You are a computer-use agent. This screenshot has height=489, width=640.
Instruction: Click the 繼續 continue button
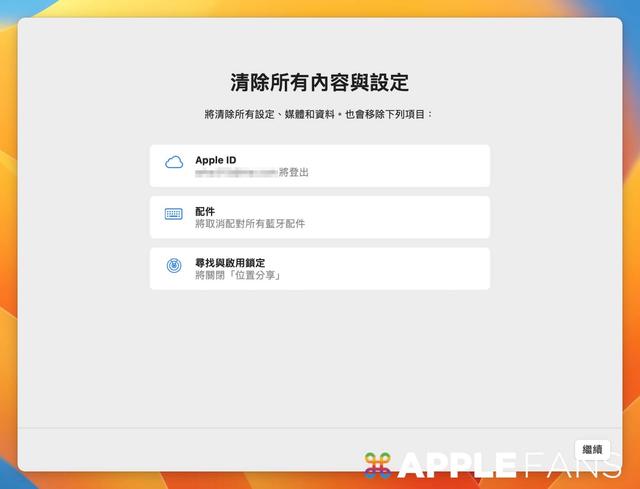tap(592, 449)
